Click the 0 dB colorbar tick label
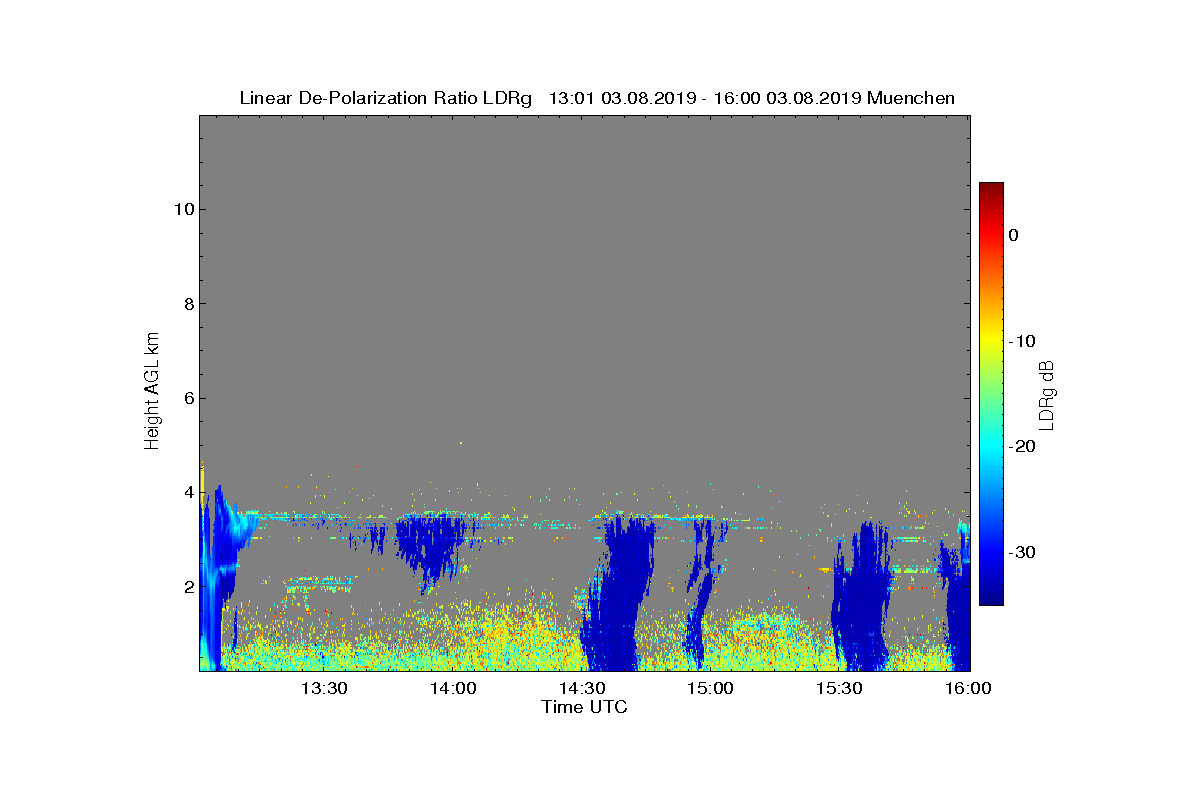 [1013, 235]
